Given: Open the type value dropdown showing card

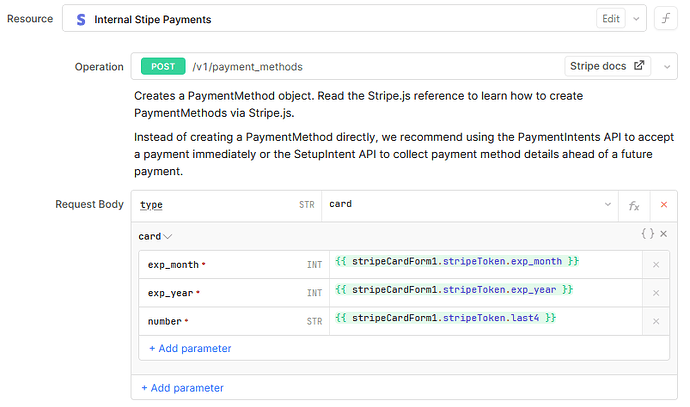Looking at the screenshot, I should (470, 205).
